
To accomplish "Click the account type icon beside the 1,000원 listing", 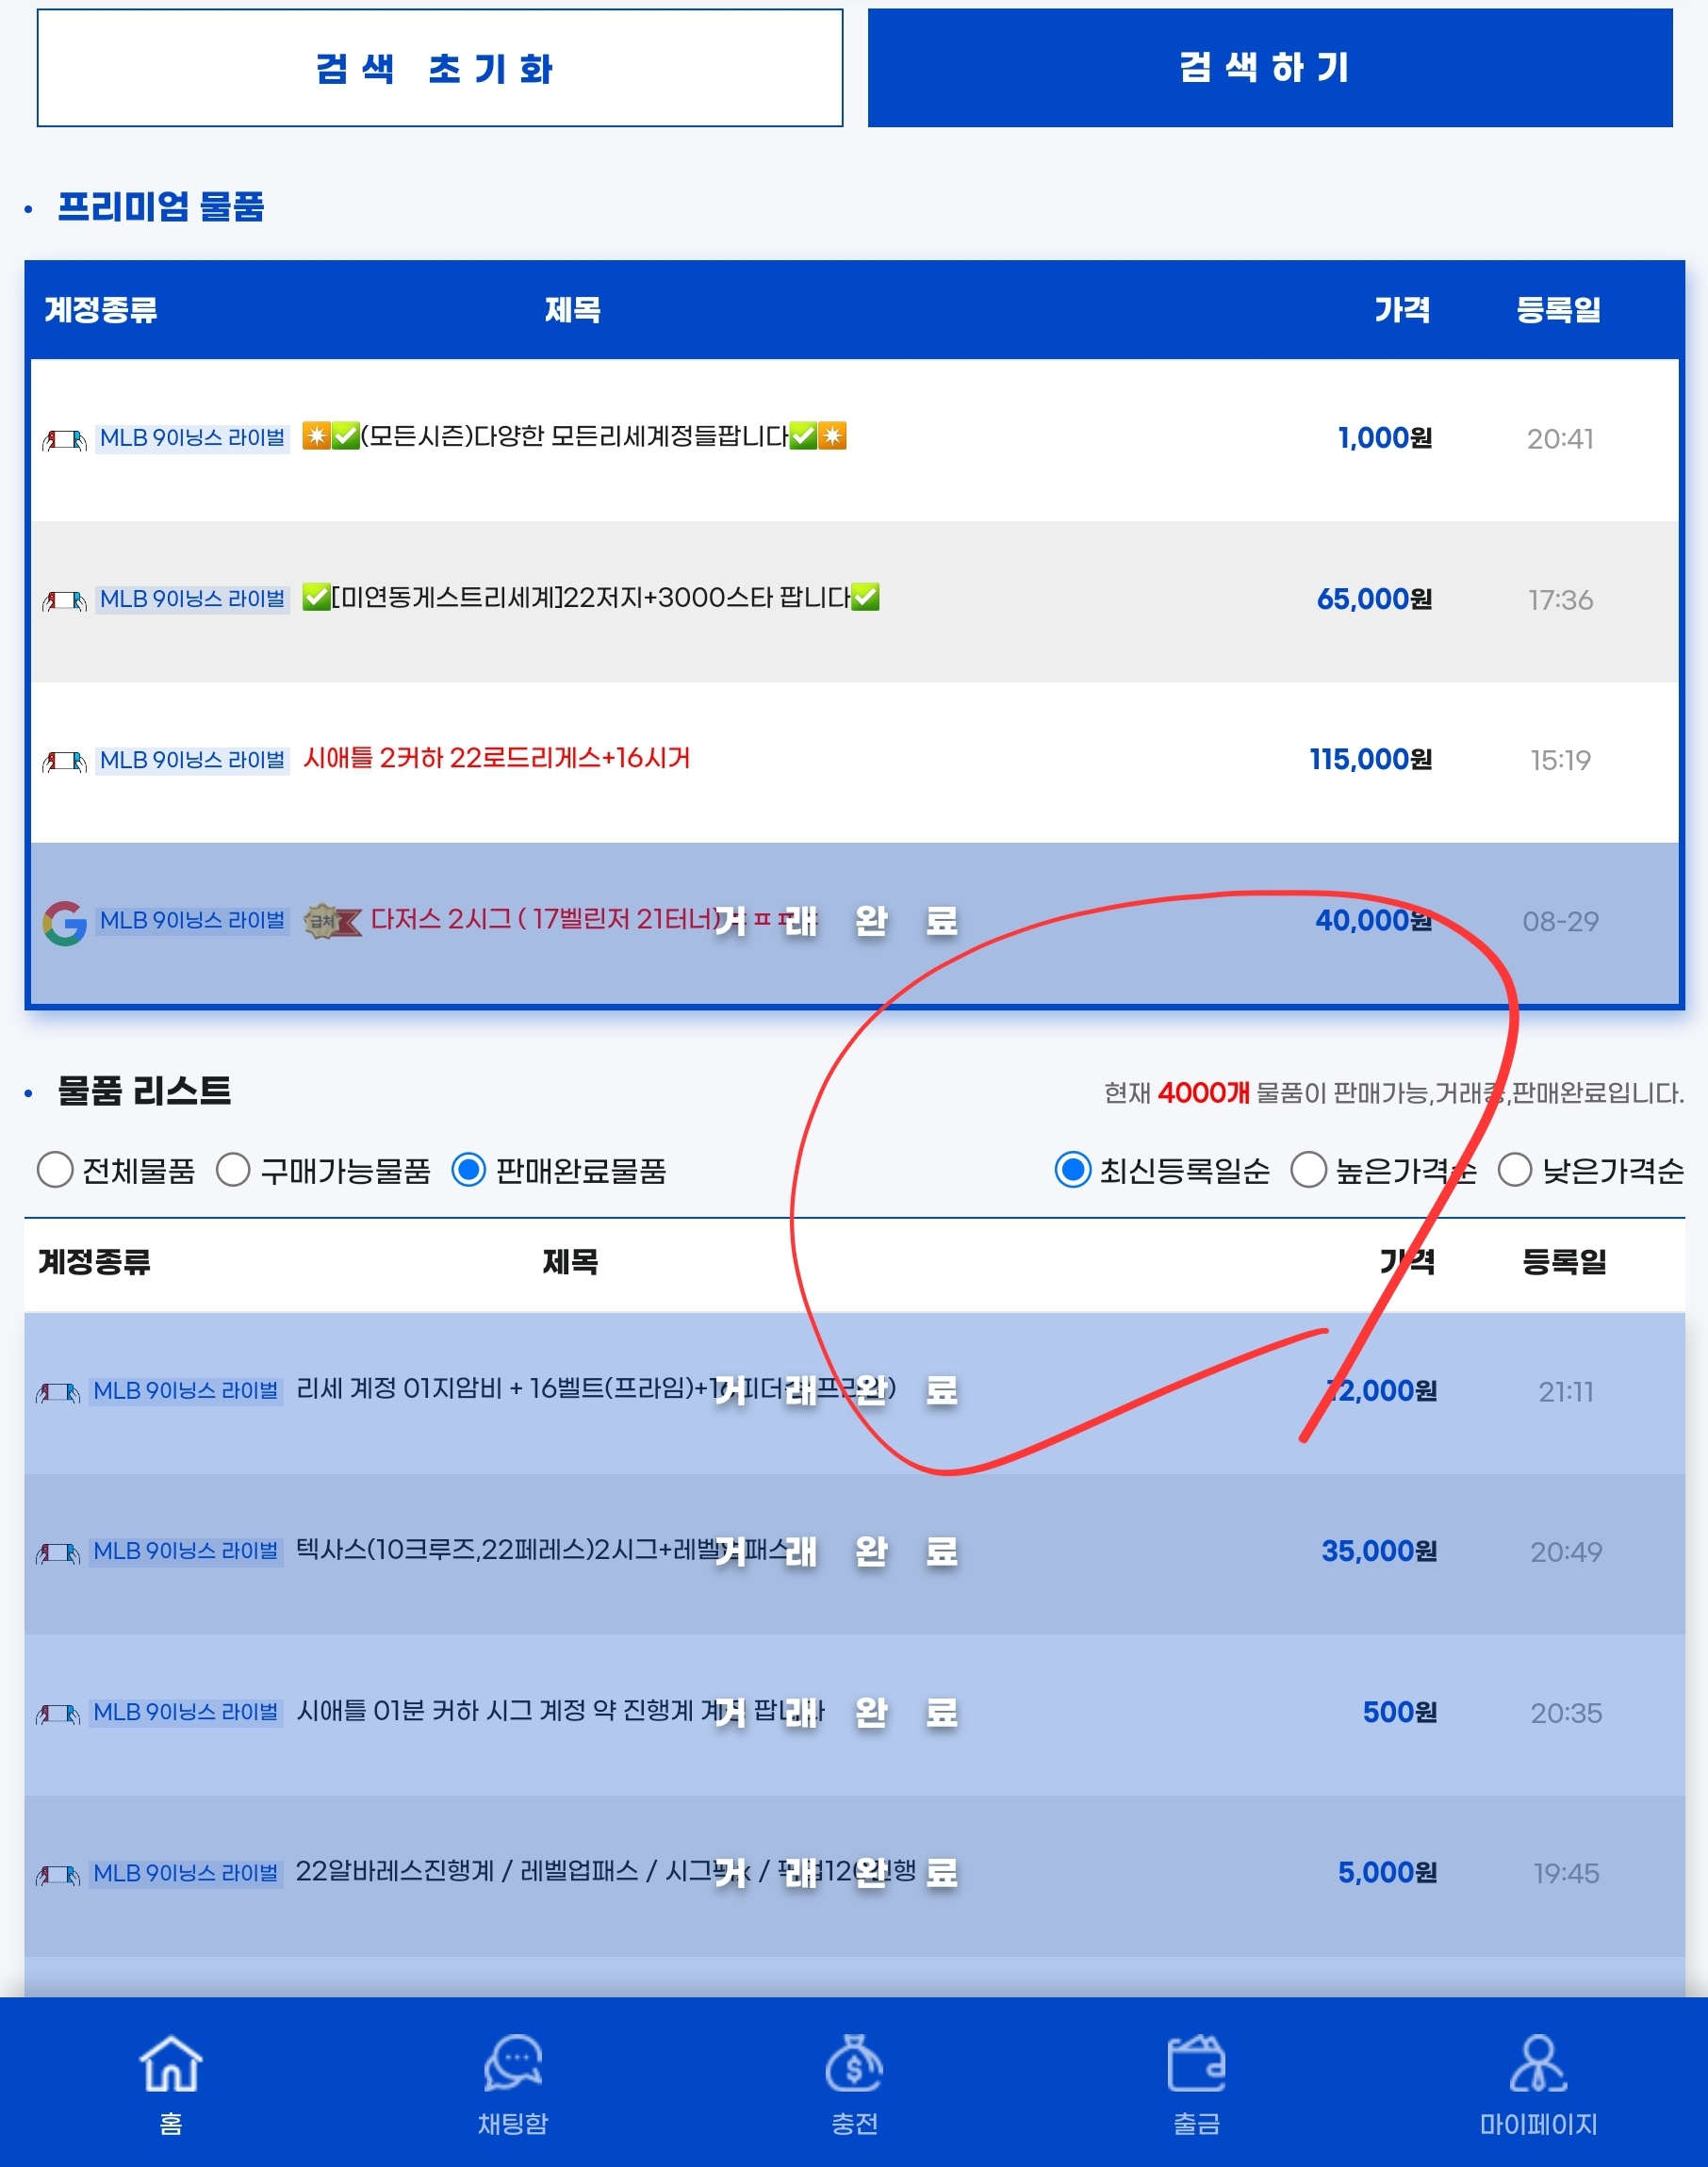I will pos(64,439).
